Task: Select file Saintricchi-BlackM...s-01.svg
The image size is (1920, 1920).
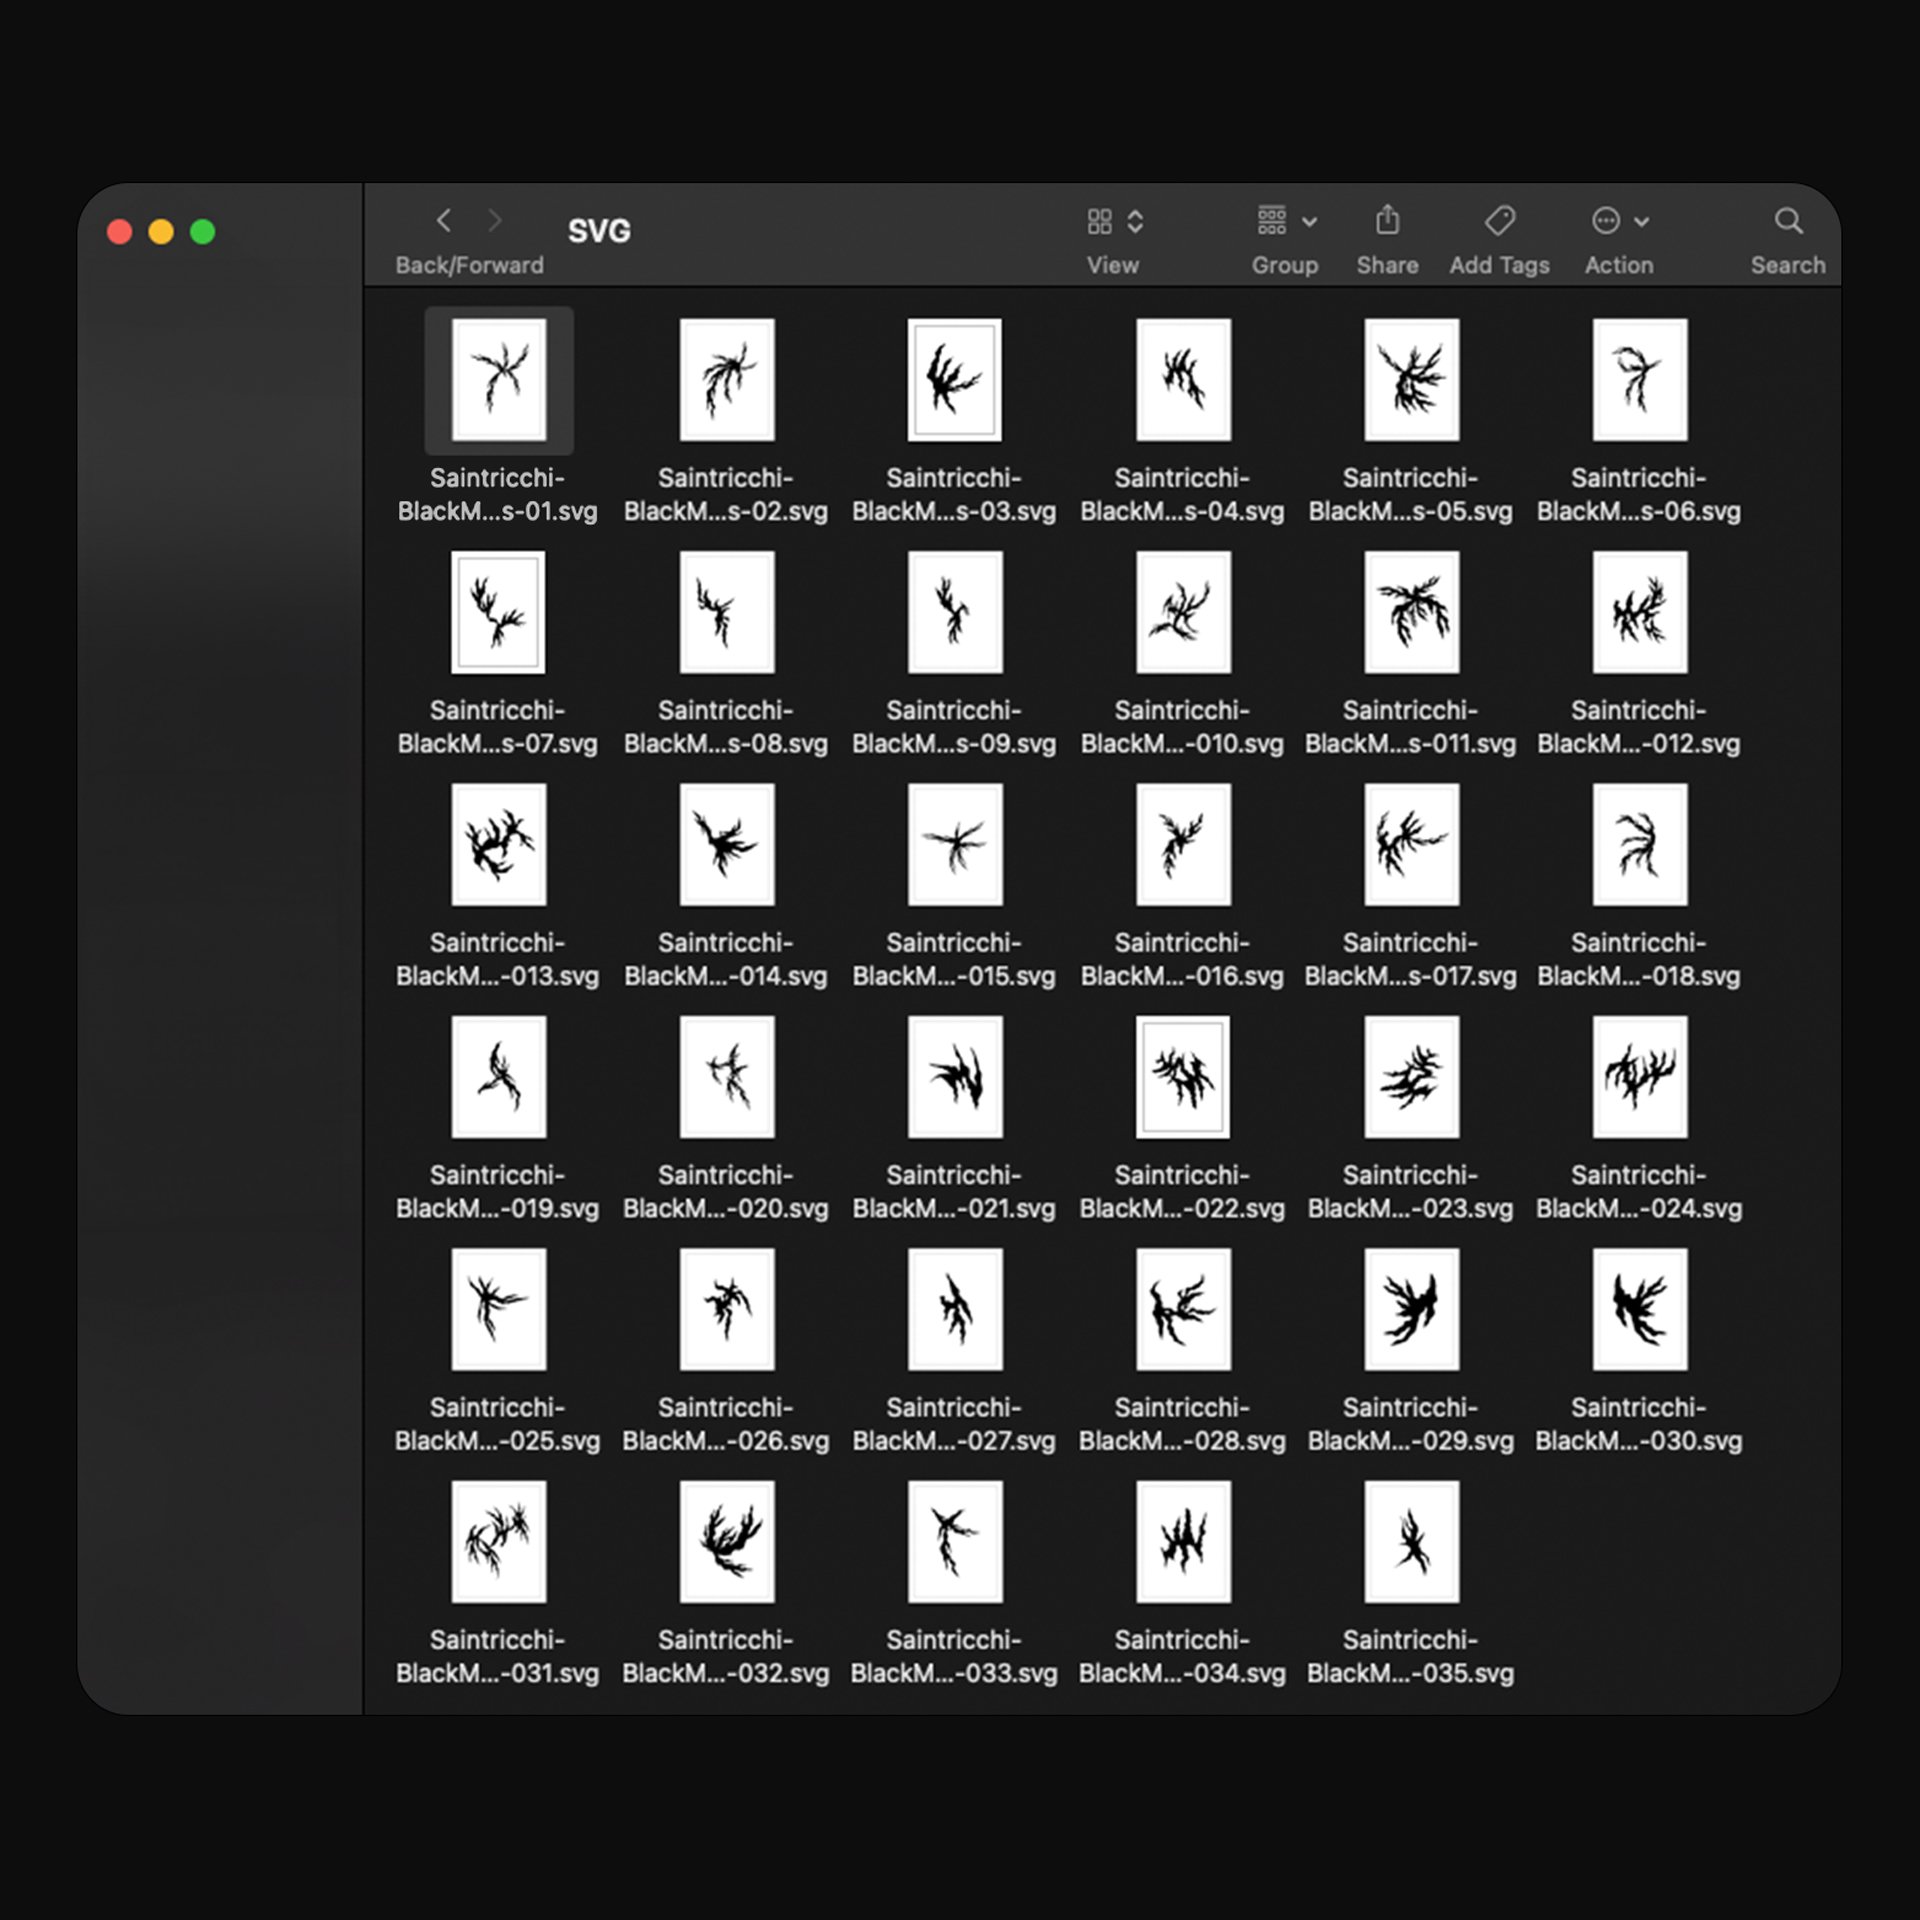Action: point(498,380)
